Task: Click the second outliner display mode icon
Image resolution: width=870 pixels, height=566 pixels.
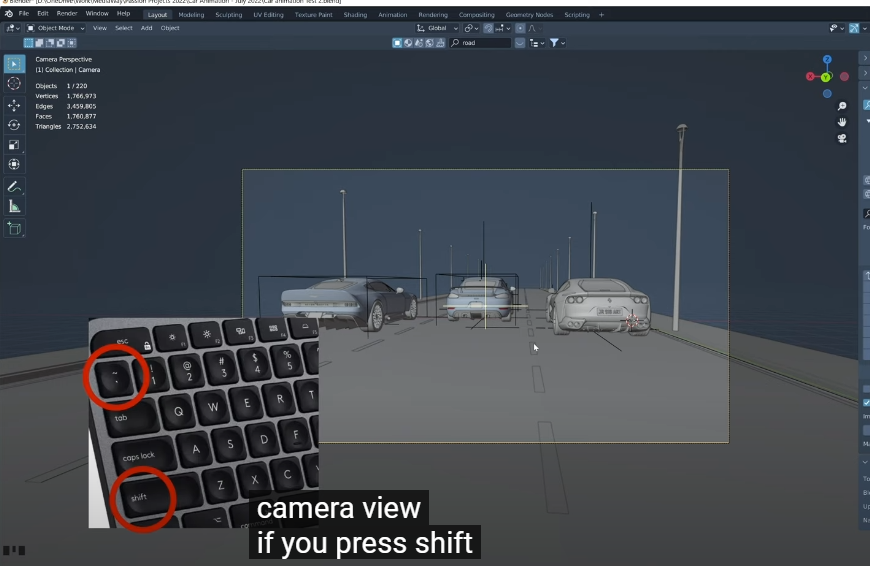Action: tap(408, 43)
